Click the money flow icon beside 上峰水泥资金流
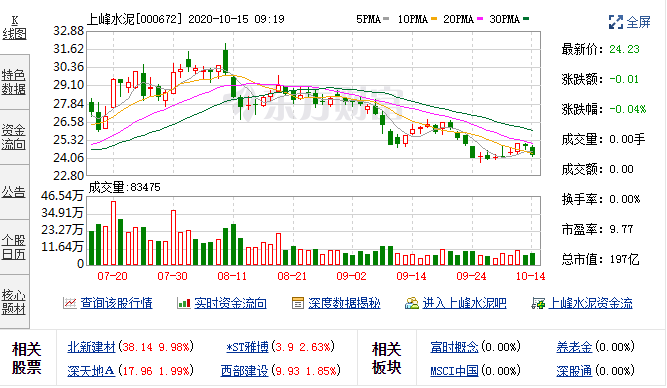This screenshot has width=667, height=388. [538, 303]
